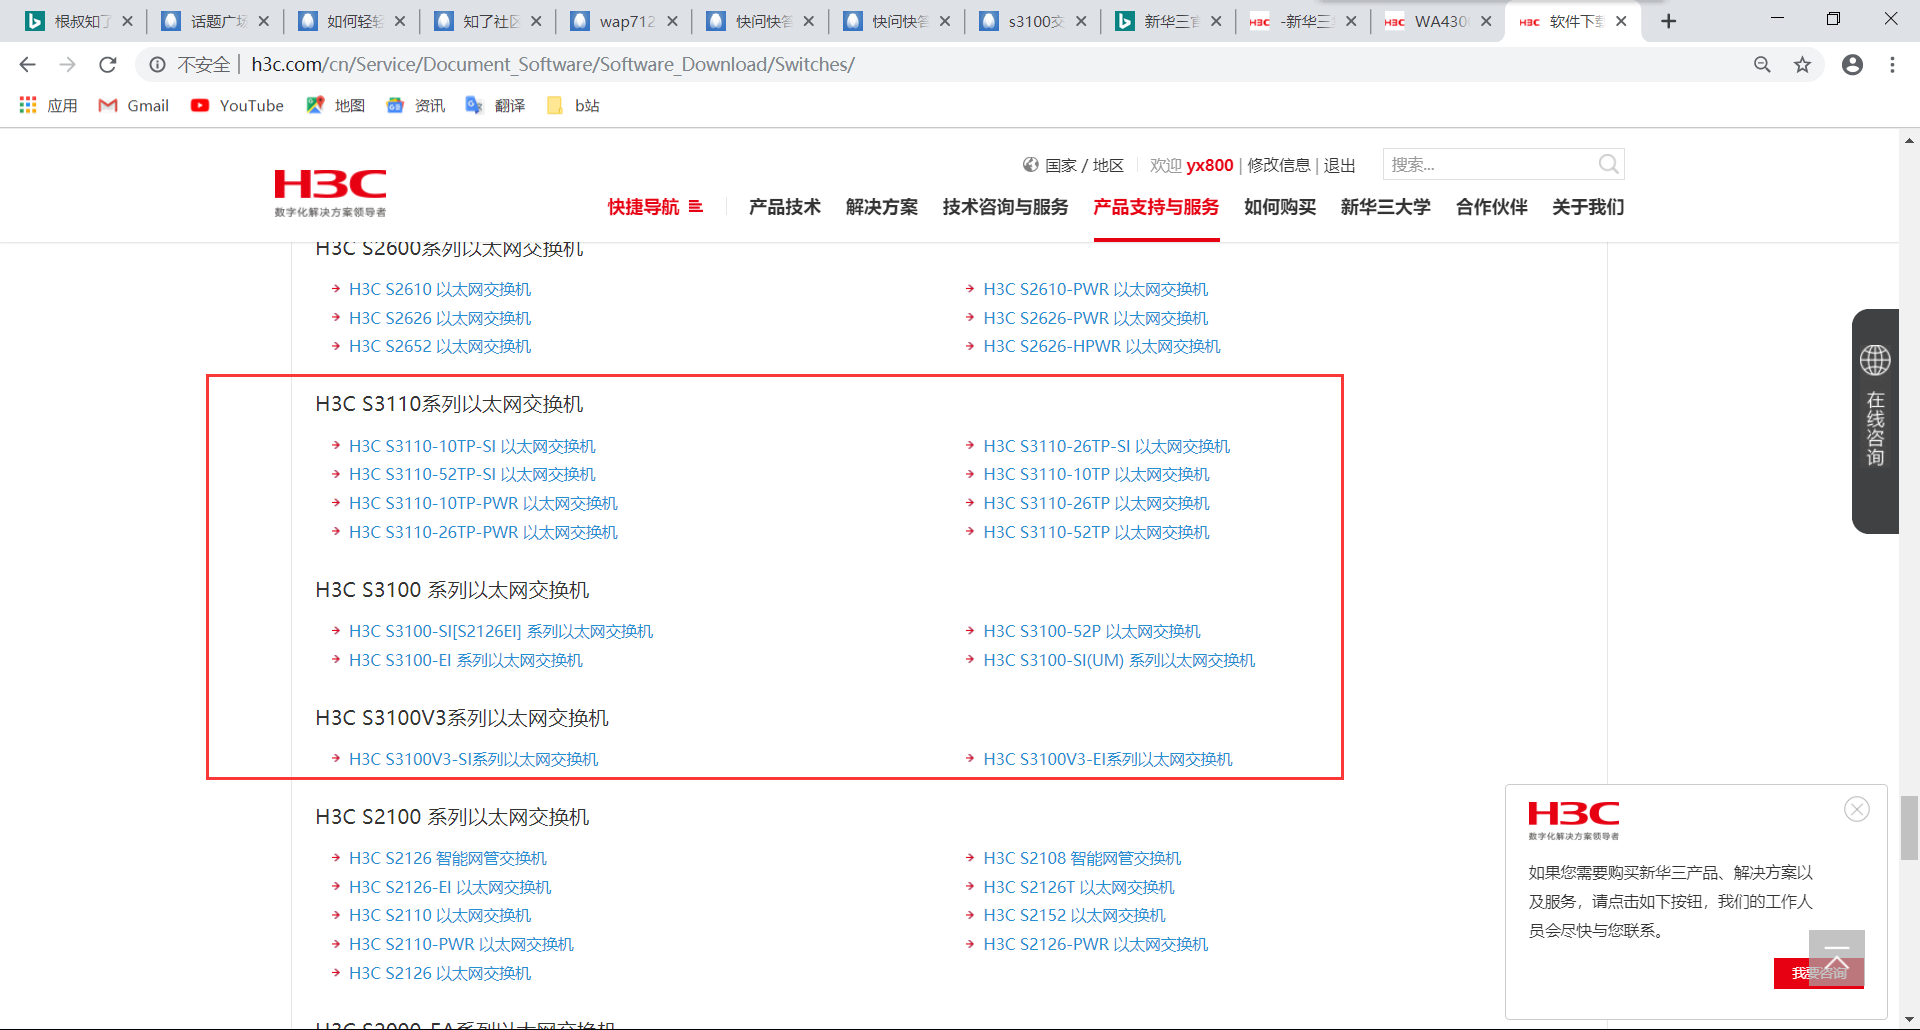Open the 翻译 translate bookmark
The height and width of the screenshot is (1030, 1920).
tap(496, 105)
